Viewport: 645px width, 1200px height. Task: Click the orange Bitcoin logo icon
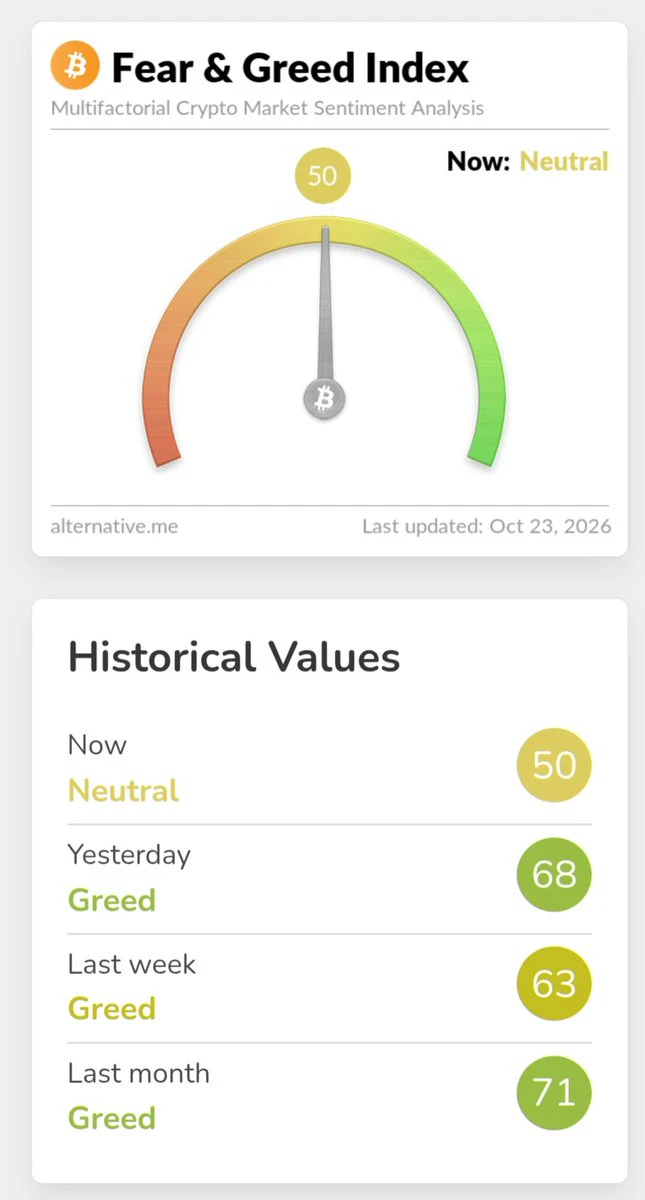76,65
